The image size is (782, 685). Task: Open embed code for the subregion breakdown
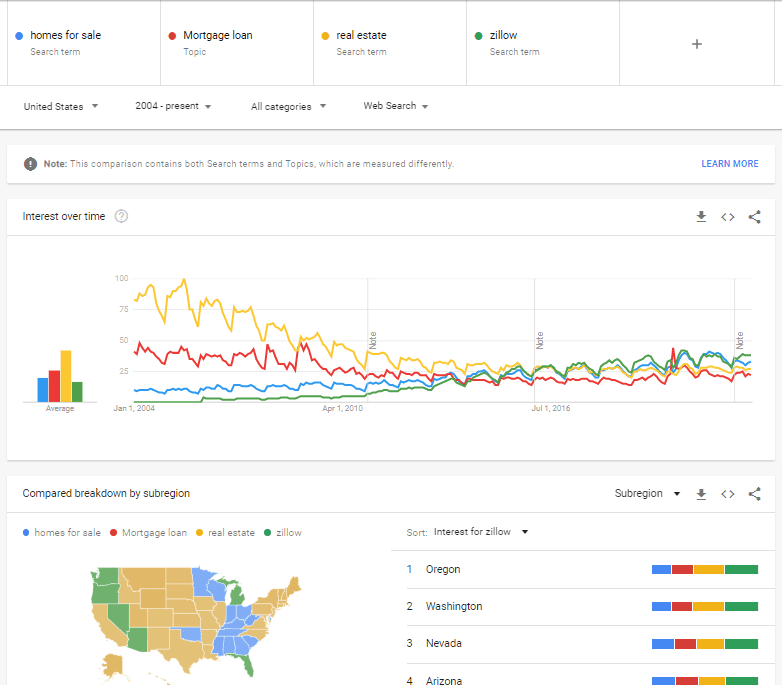[728, 494]
